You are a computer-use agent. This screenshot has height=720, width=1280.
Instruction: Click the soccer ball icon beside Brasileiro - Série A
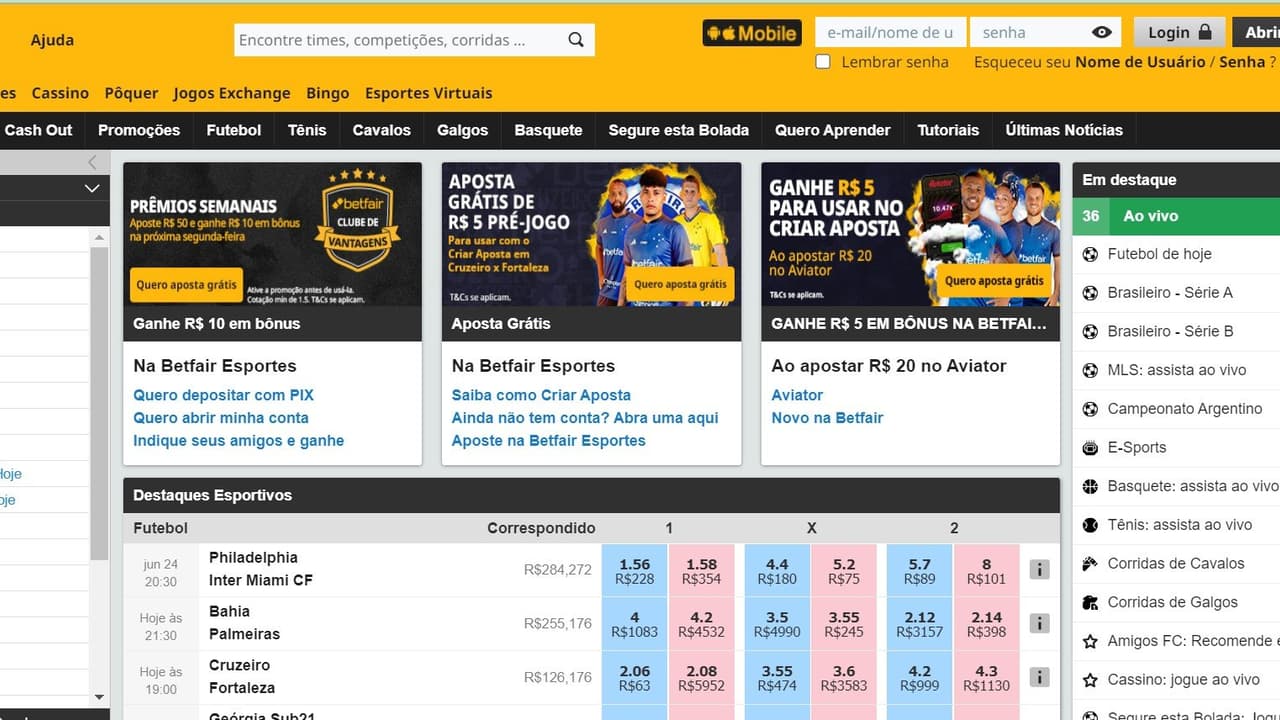(x=1090, y=293)
